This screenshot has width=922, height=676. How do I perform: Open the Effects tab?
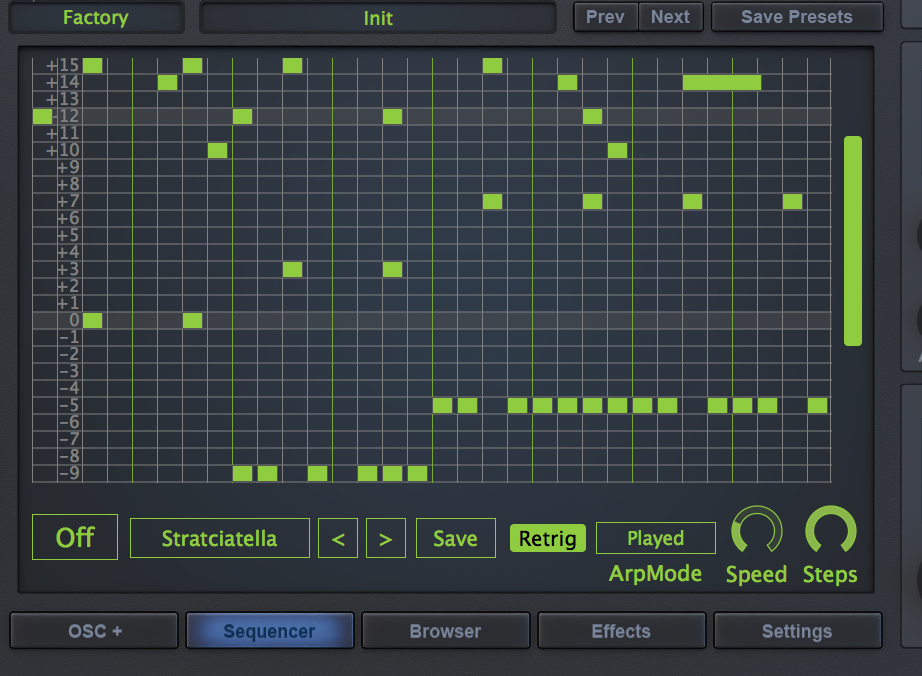pos(622,631)
